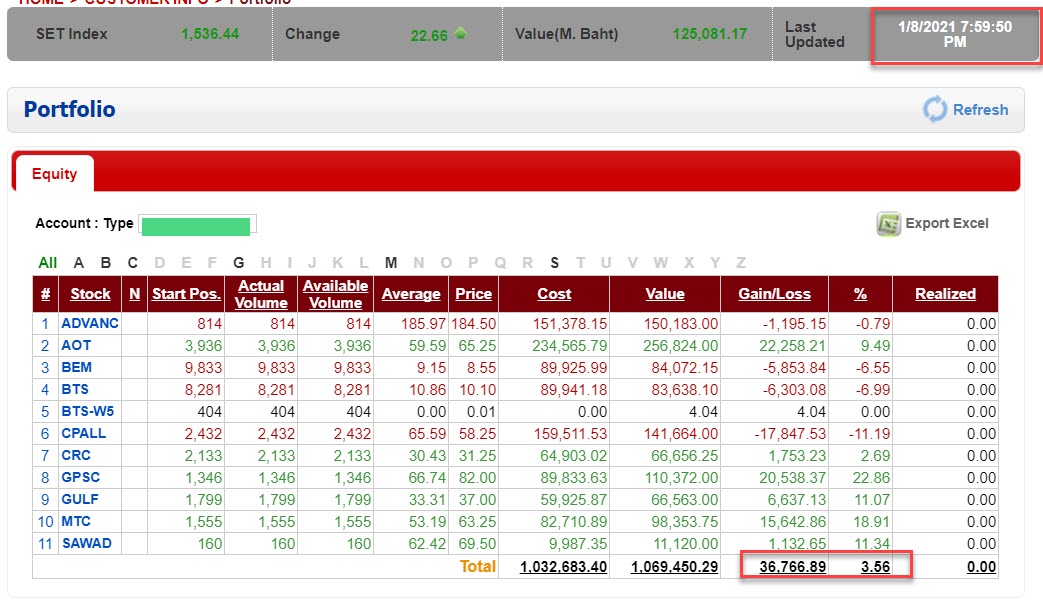Open the AOT stock link

pos(76,345)
